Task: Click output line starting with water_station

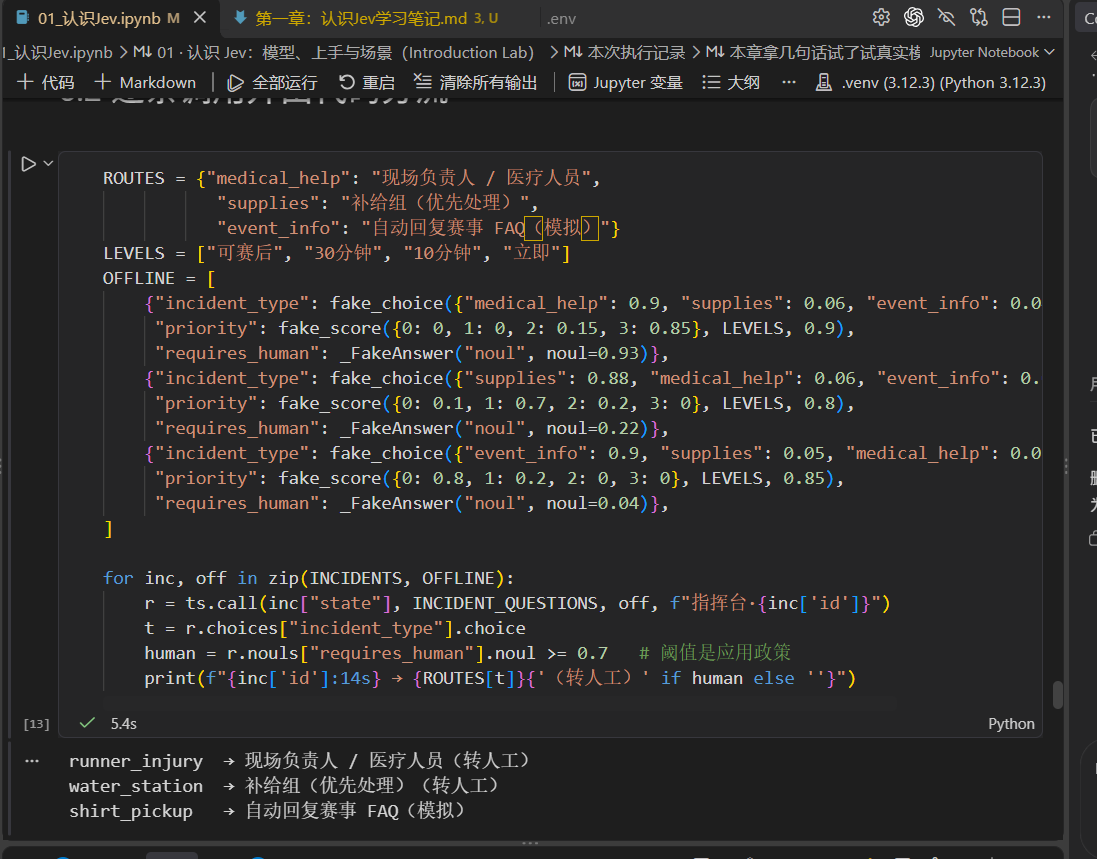Action: pos(283,786)
